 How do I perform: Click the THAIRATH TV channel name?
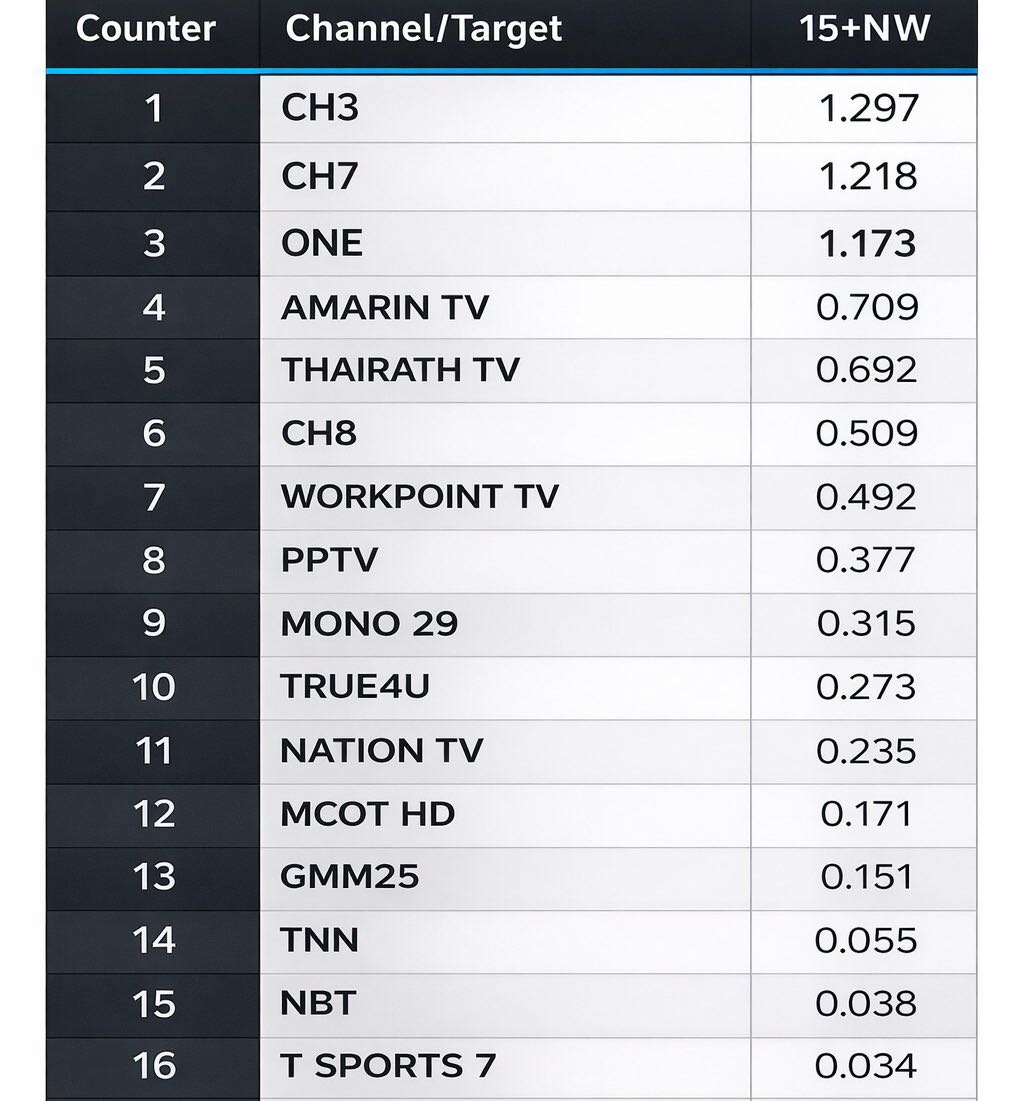(x=400, y=370)
